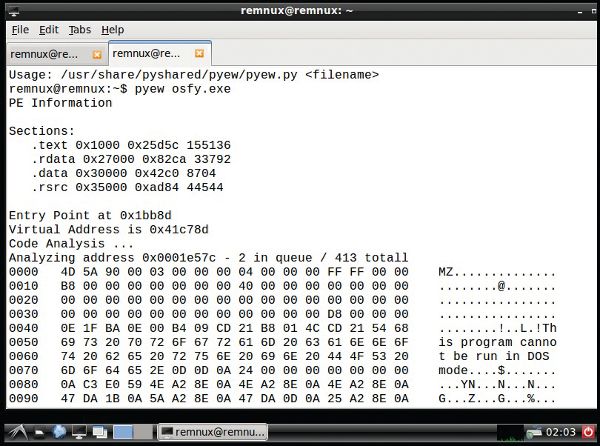Open the Help menu
The height and width of the screenshot is (446, 600).
point(112,30)
